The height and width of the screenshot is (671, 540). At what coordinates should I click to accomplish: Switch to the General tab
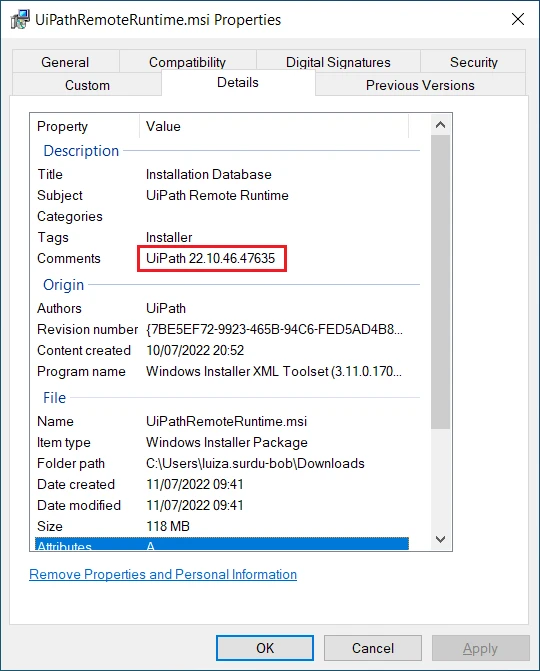click(65, 62)
